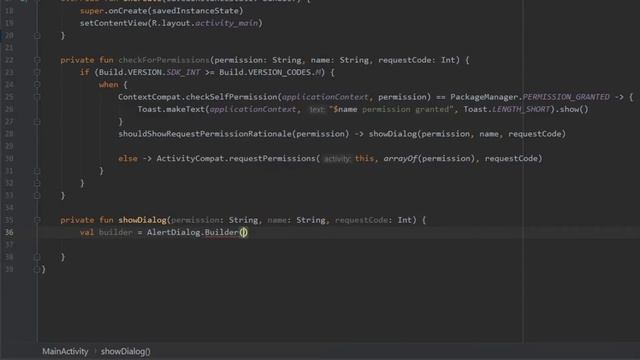Collapse the checkForPermissions function fold on line 22
This screenshot has width=640, height=360.
click(37, 60)
